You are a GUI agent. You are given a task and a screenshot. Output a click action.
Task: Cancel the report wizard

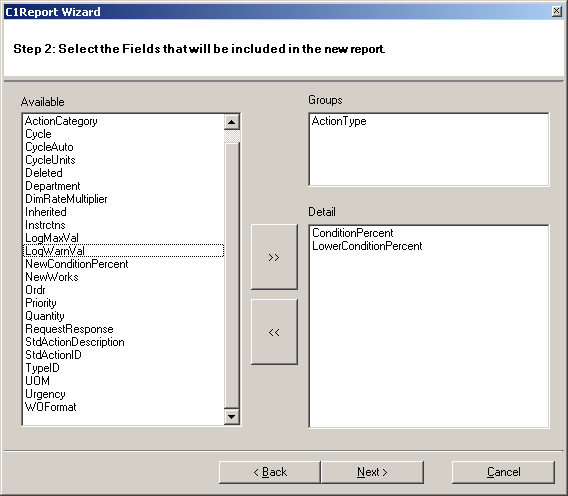(x=504, y=472)
